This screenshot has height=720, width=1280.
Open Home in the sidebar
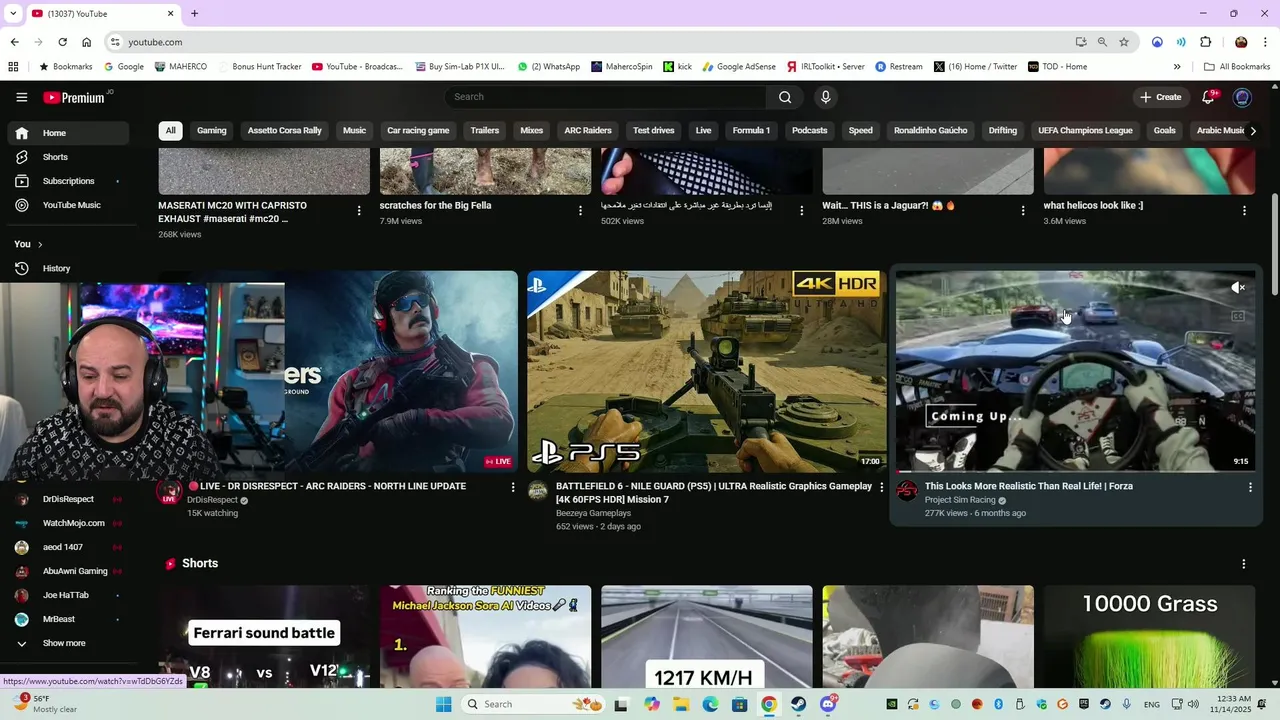pos(68,133)
